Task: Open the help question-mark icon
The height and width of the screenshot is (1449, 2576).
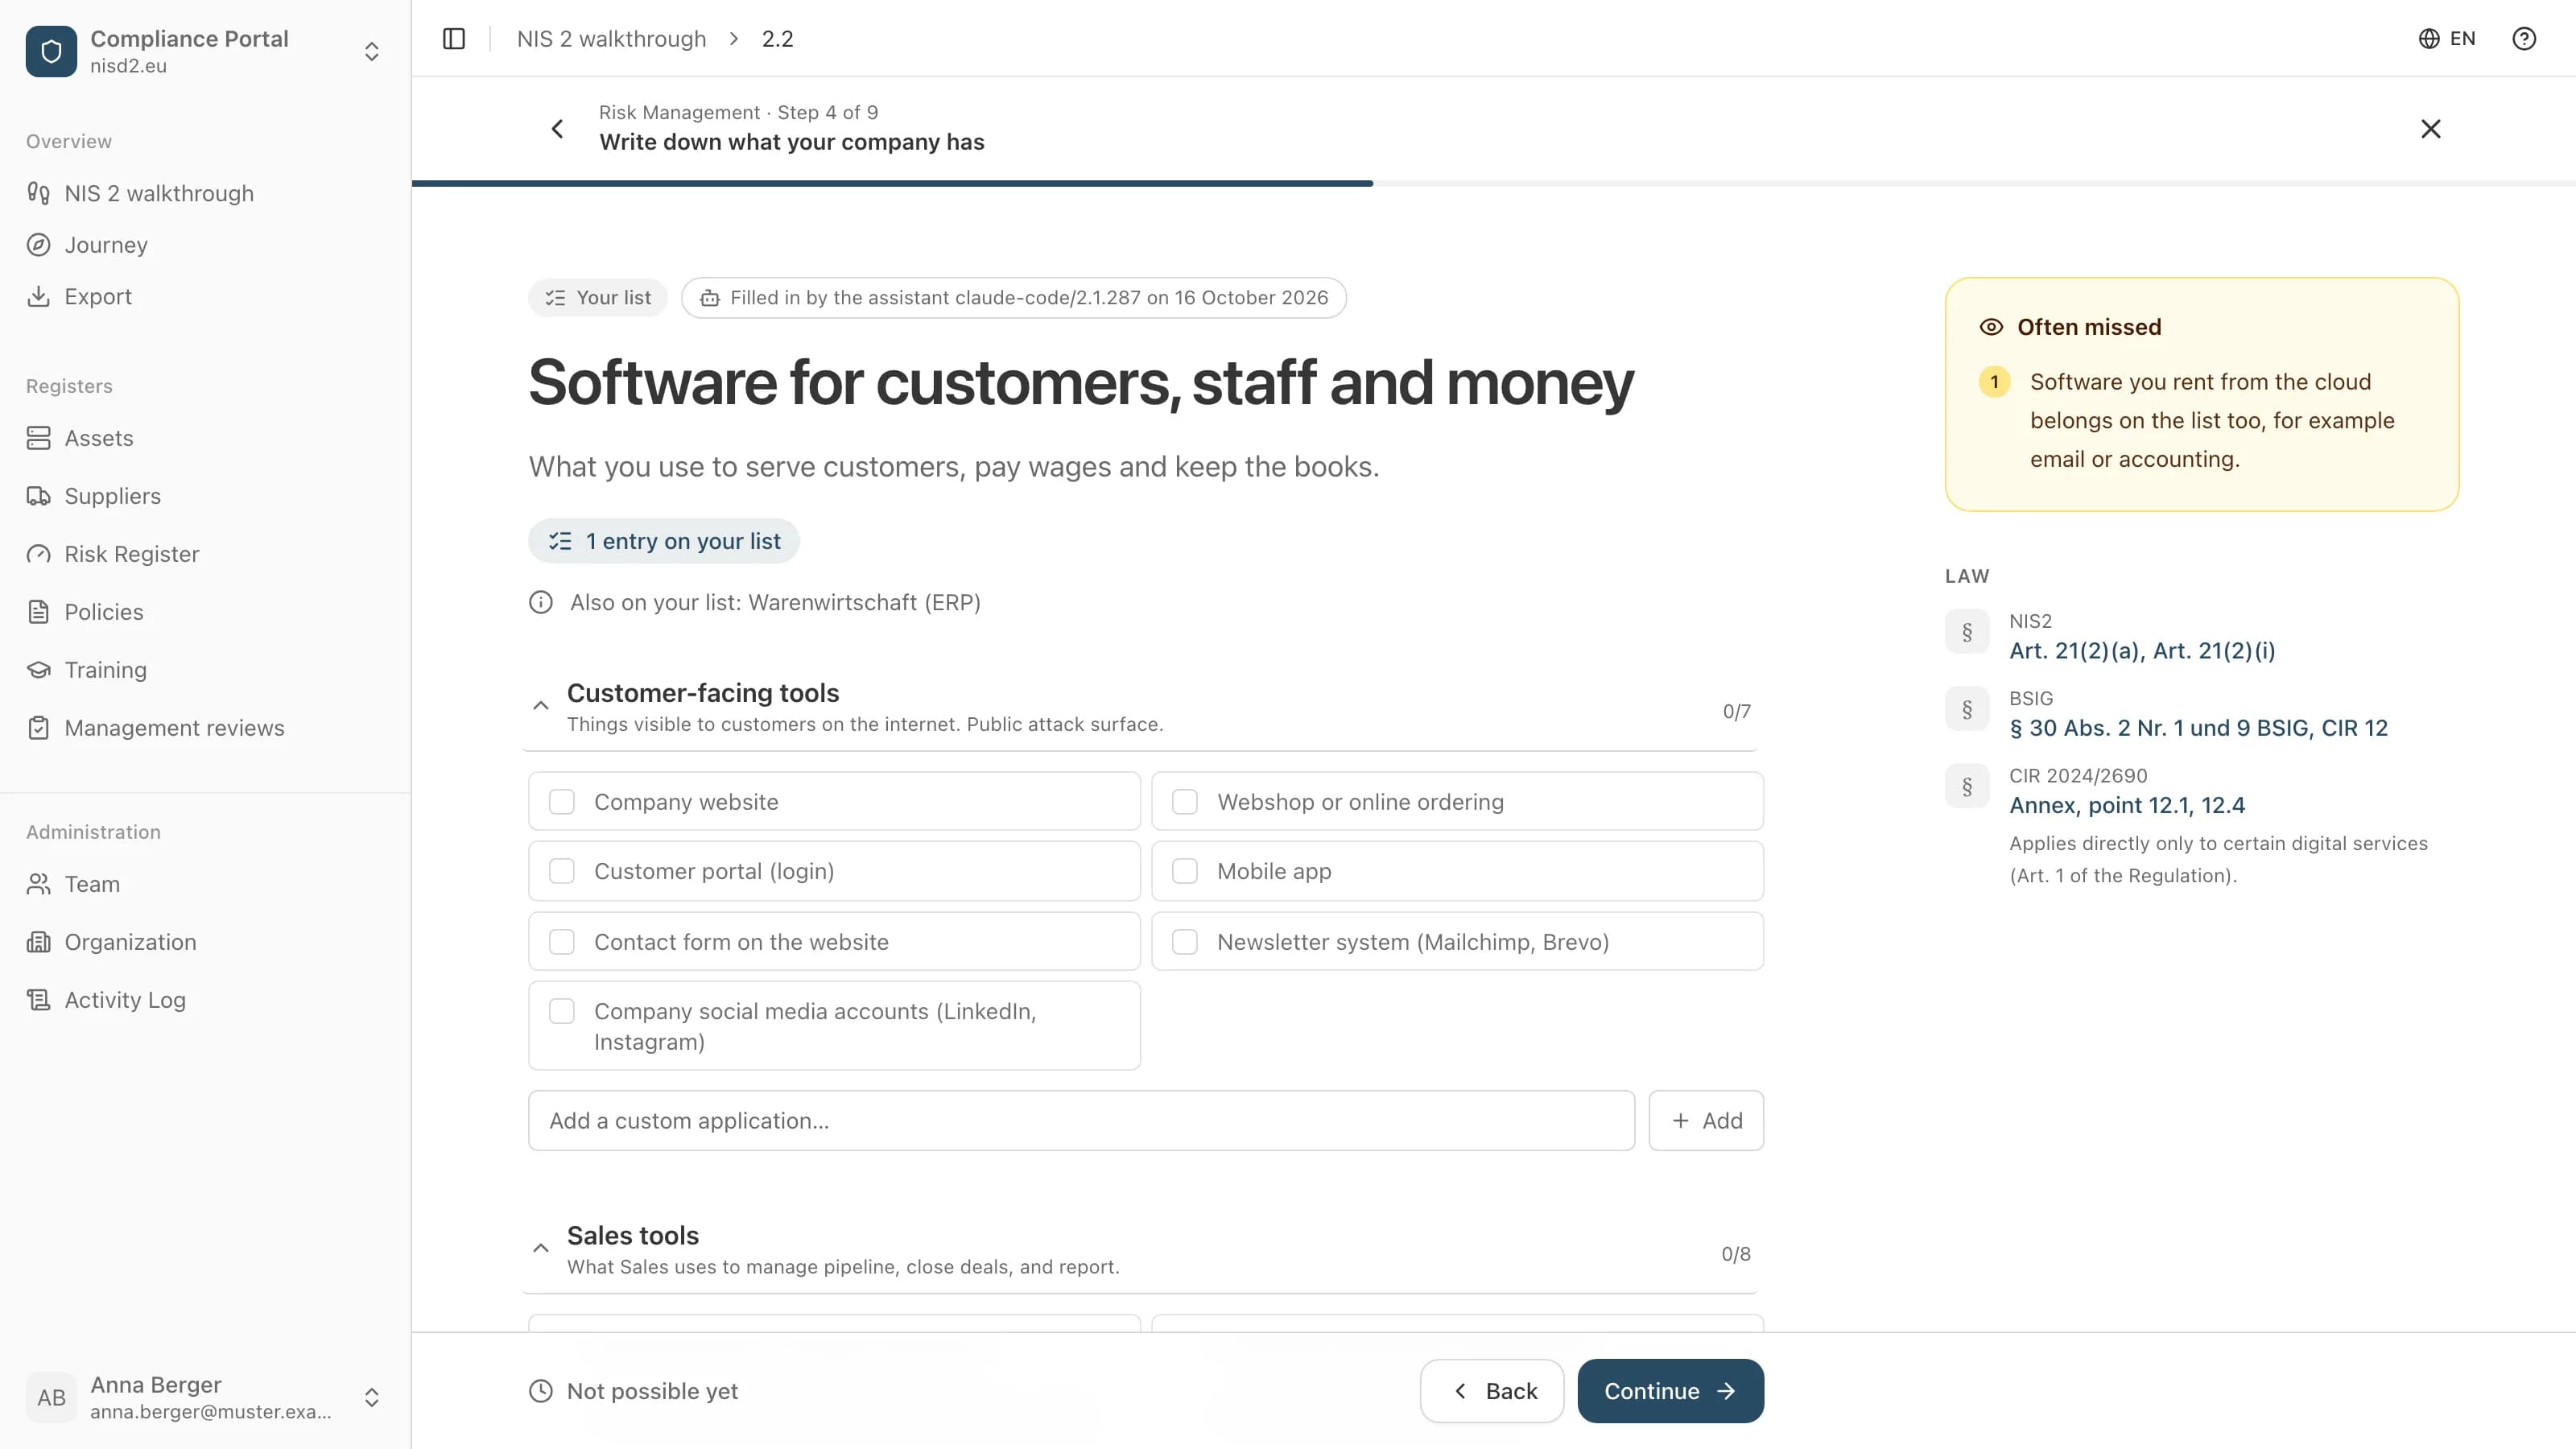Action: click(x=2524, y=38)
